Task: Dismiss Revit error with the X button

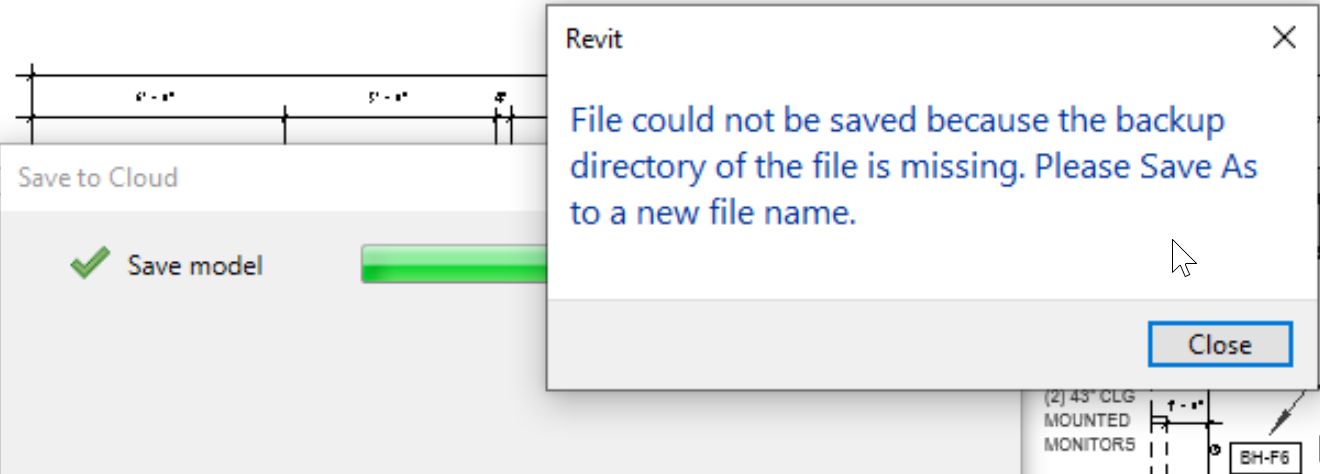Action: click(1283, 39)
